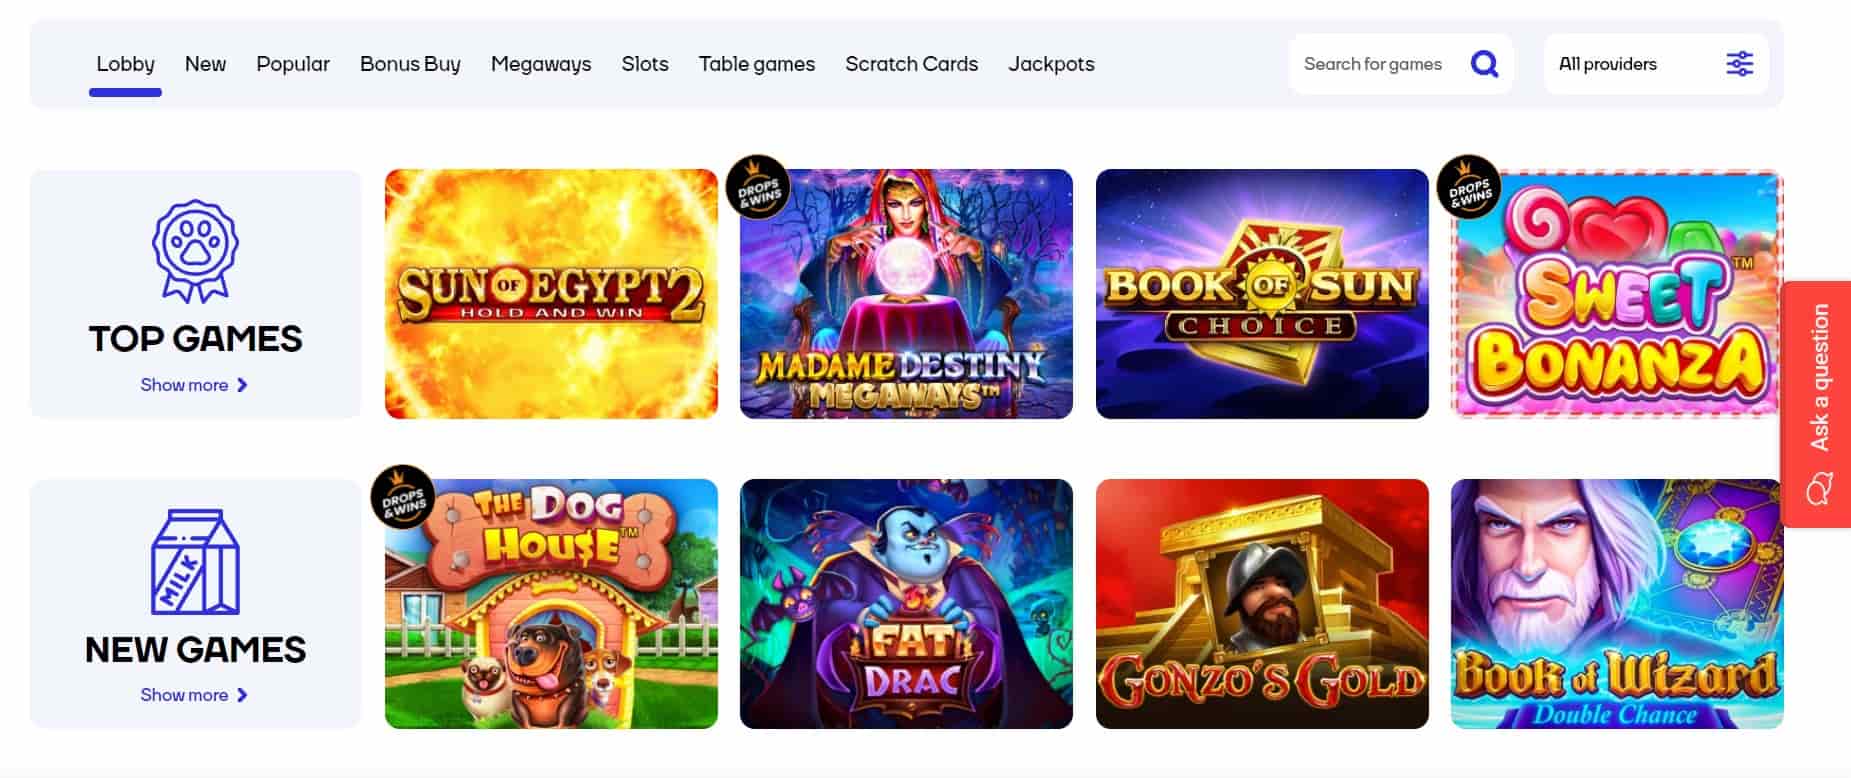Open the Jackpots tab
This screenshot has height=778, width=1851.
coord(1051,64)
